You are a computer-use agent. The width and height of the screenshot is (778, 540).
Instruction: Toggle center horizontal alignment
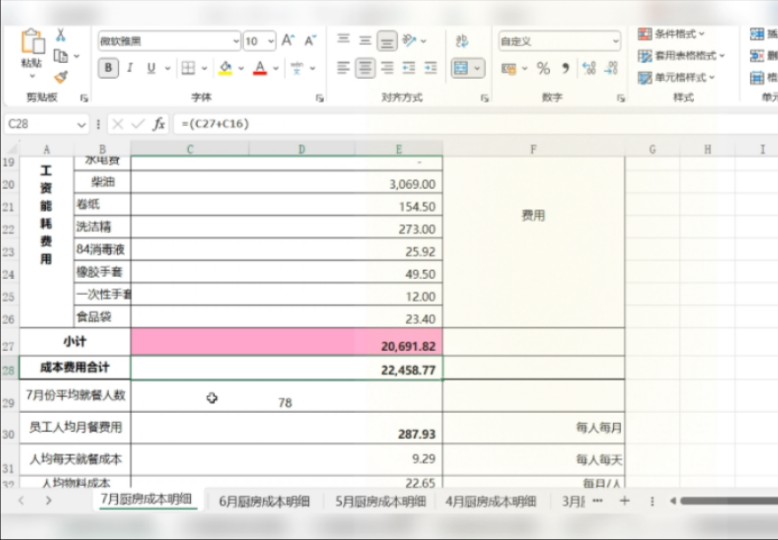[365, 68]
